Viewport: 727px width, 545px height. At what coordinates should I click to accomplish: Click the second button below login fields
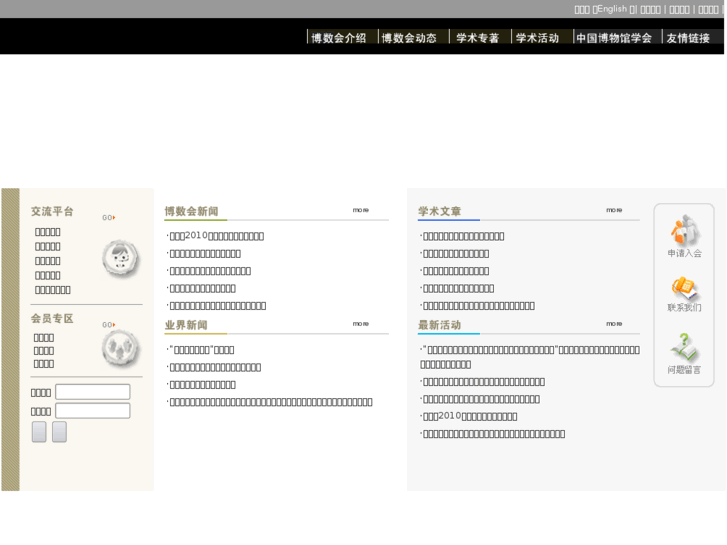59,432
